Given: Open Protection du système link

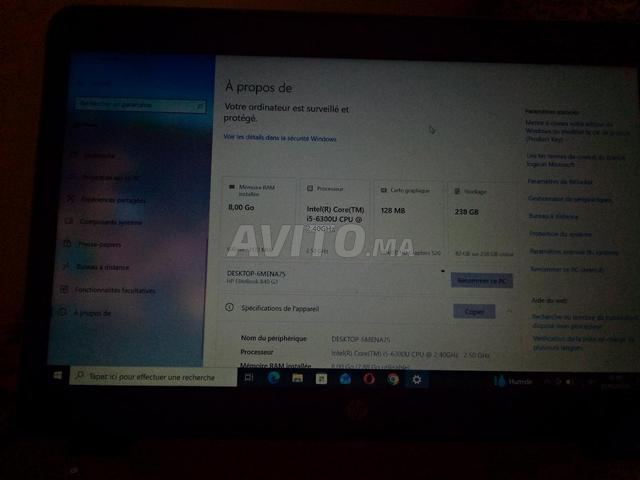Looking at the screenshot, I should pyautogui.click(x=560, y=234).
